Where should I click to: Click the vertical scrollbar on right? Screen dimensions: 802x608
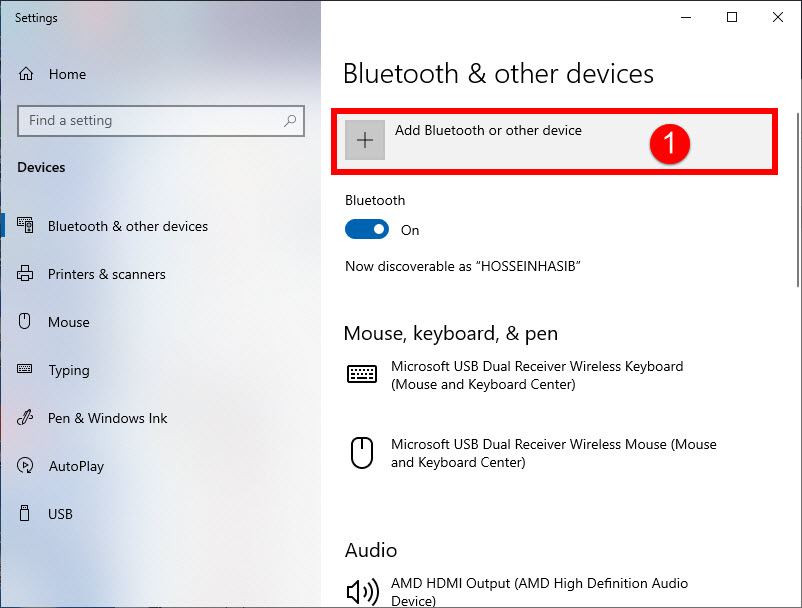798,199
